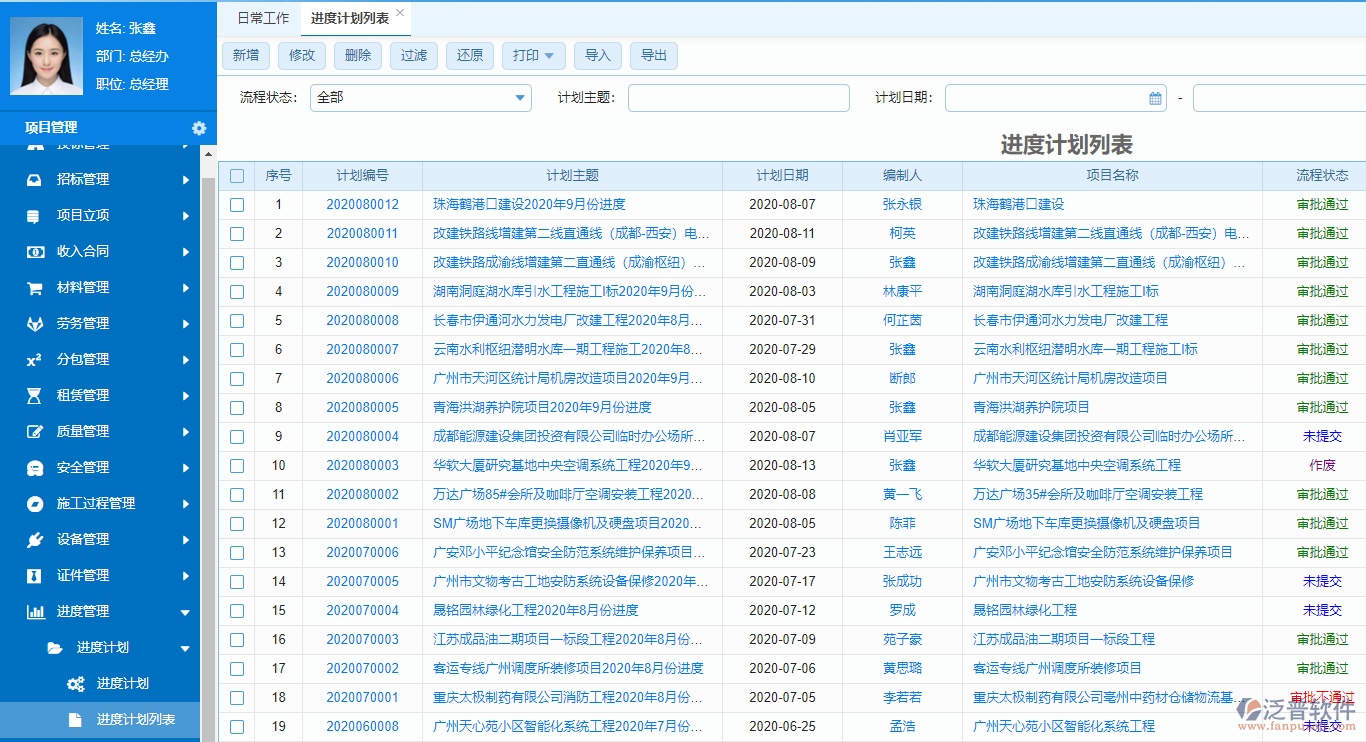Image resolution: width=1366 pixels, height=742 pixels.
Task: Open the 项目管理 settings gear icon
Action: (198, 128)
